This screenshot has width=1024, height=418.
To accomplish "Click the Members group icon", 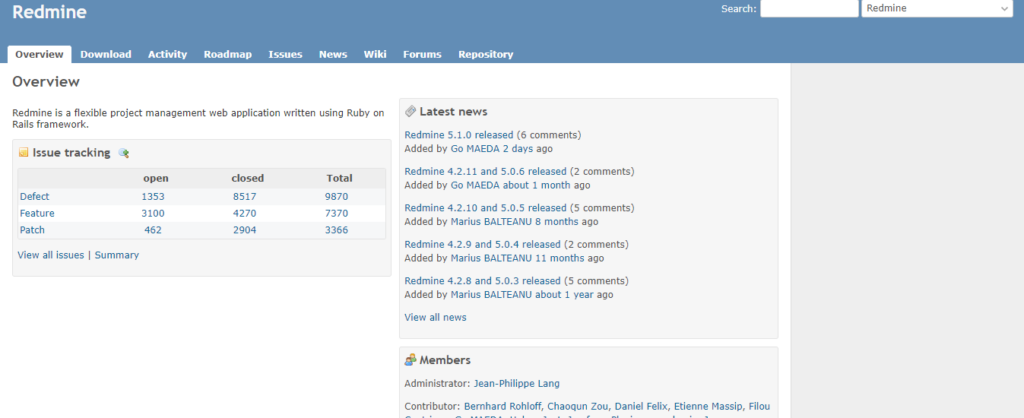I will (x=410, y=360).
